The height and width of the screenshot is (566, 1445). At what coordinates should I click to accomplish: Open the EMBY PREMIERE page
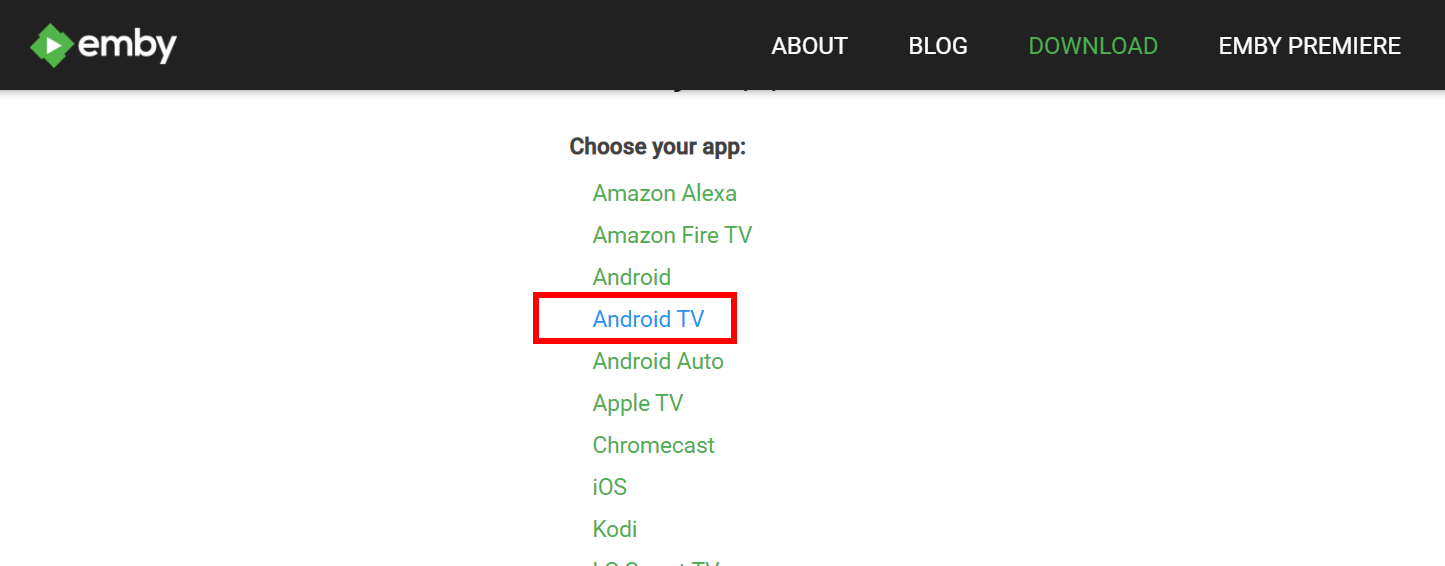[1309, 46]
